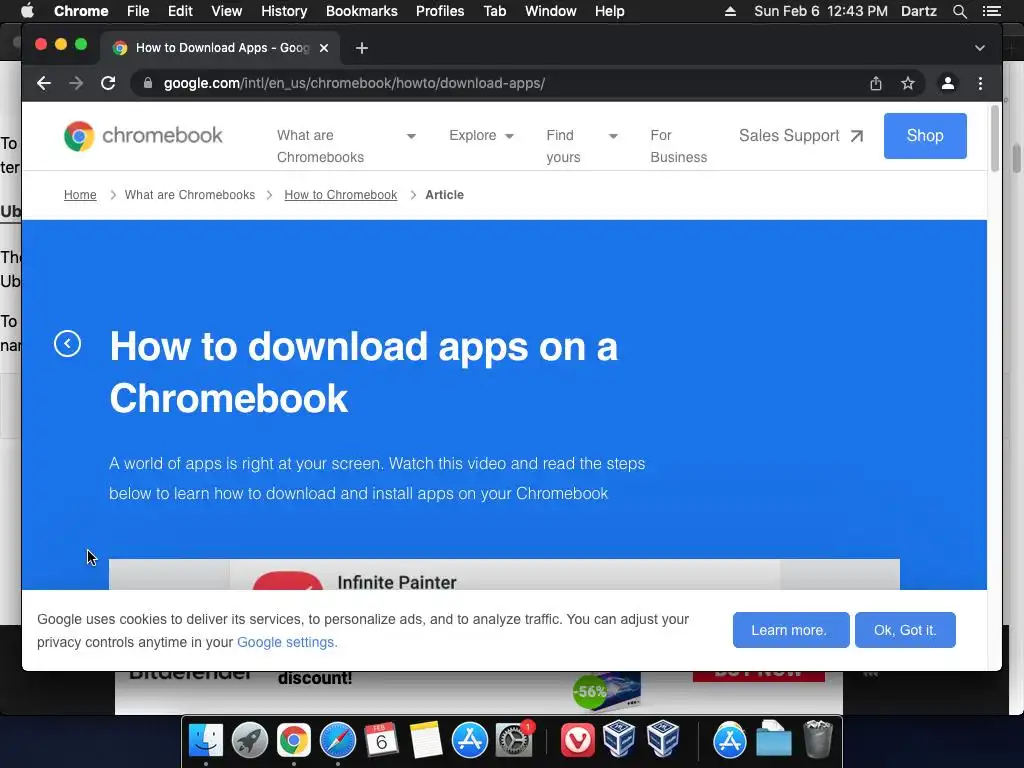
Task: Open the For Business link
Action: [679, 146]
